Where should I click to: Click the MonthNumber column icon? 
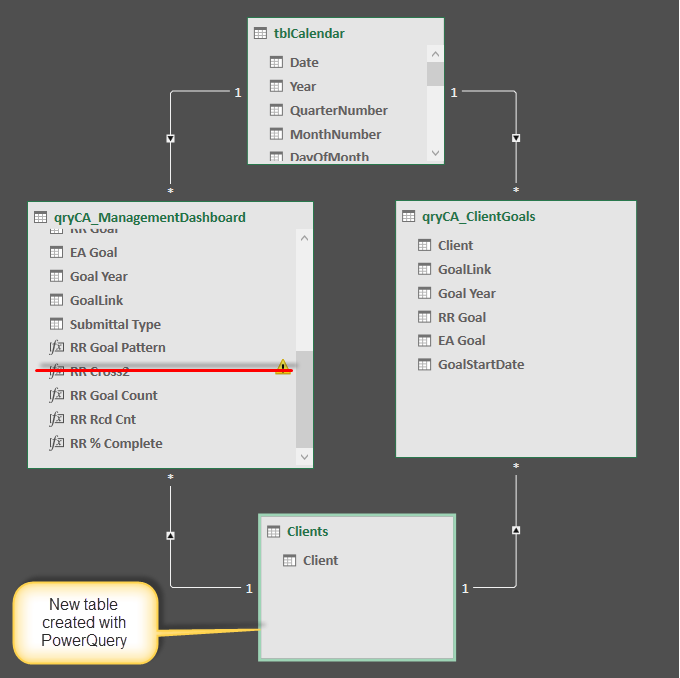[276, 134]
